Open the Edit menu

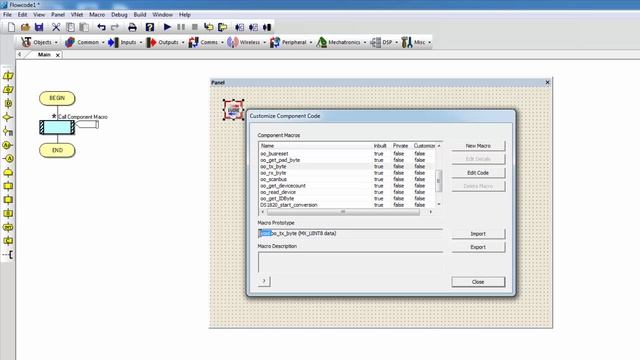coord(22,15)
